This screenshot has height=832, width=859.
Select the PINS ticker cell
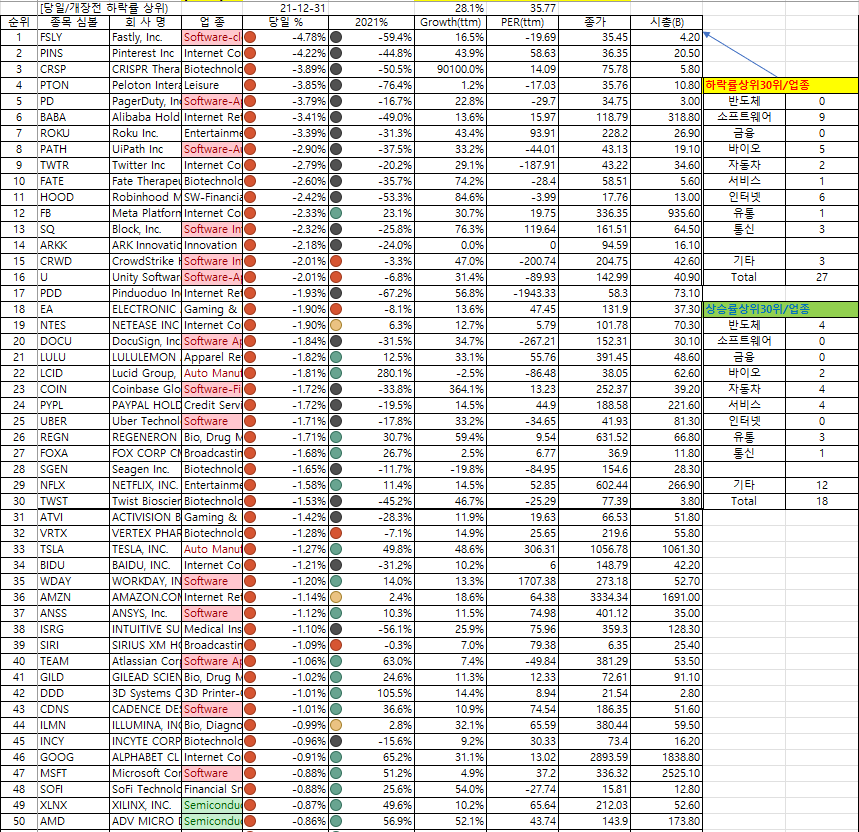point(73,53)
